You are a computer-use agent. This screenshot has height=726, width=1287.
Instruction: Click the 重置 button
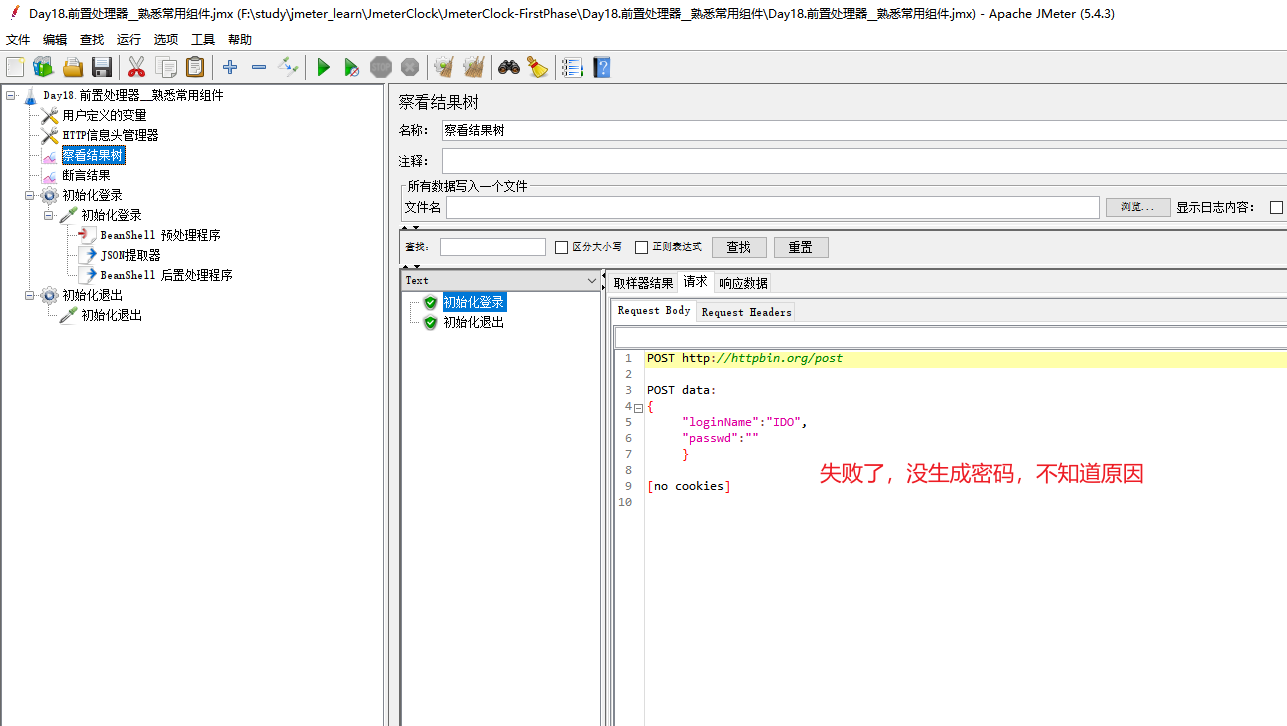(x=801, y=247)
